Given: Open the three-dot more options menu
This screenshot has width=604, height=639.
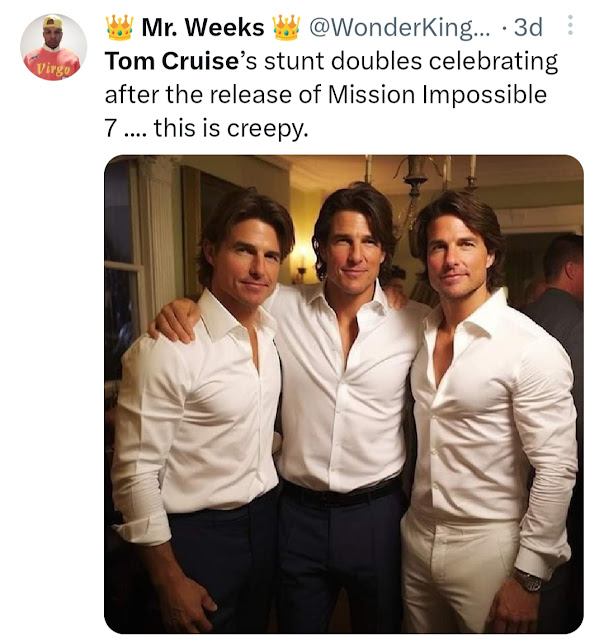Looking at the screenshot, I should 571,25.
